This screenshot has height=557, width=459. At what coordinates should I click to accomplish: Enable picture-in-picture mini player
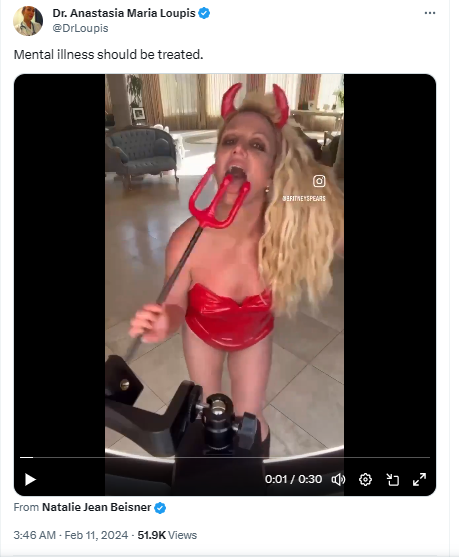click(393, 480)
